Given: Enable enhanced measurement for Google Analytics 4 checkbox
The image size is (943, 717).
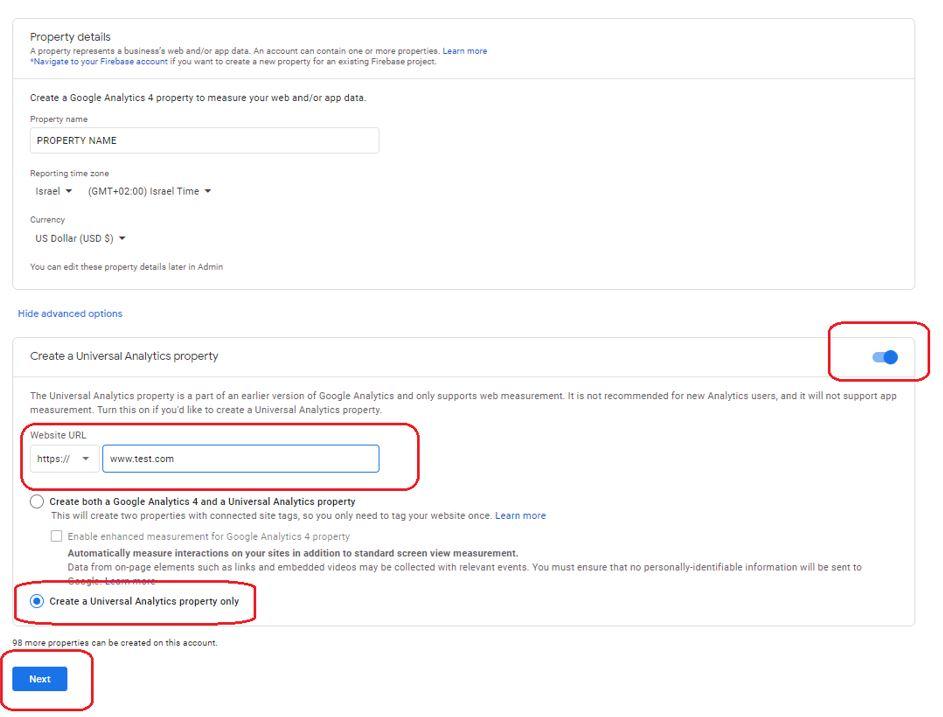Looking at the screenshot, I should [57, 536].
